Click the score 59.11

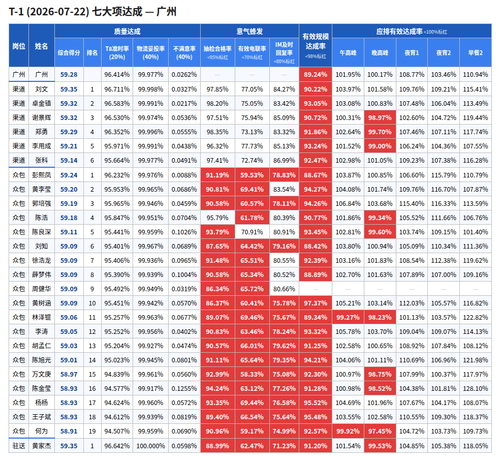click(x=69, y=232)
